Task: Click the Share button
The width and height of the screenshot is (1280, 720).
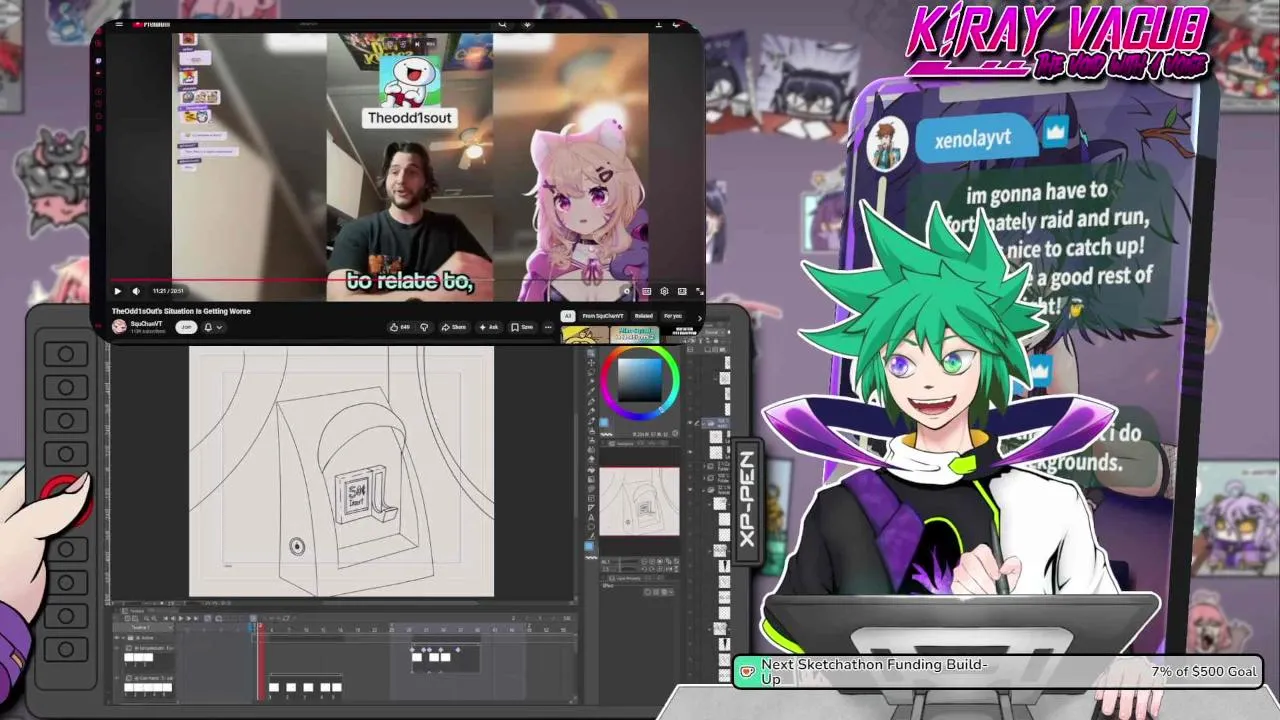Action: (454, 327)
